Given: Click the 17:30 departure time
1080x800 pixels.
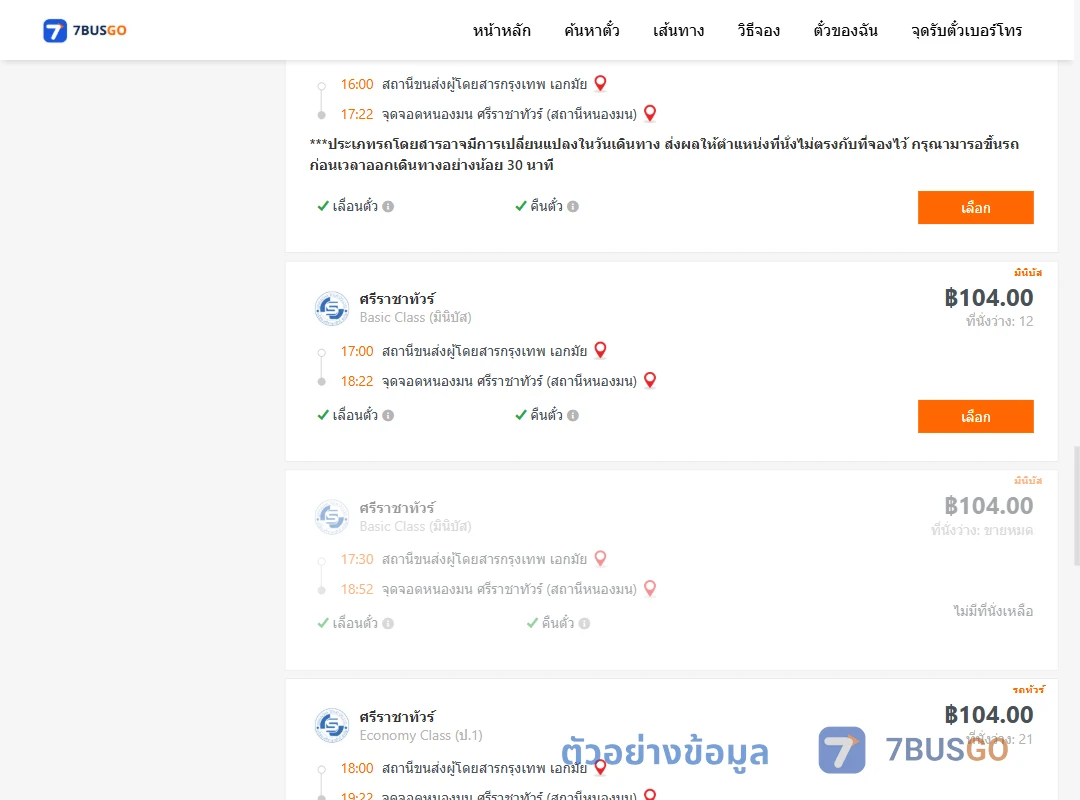Looking at the screenshot, I should click(x=357, y=559).
